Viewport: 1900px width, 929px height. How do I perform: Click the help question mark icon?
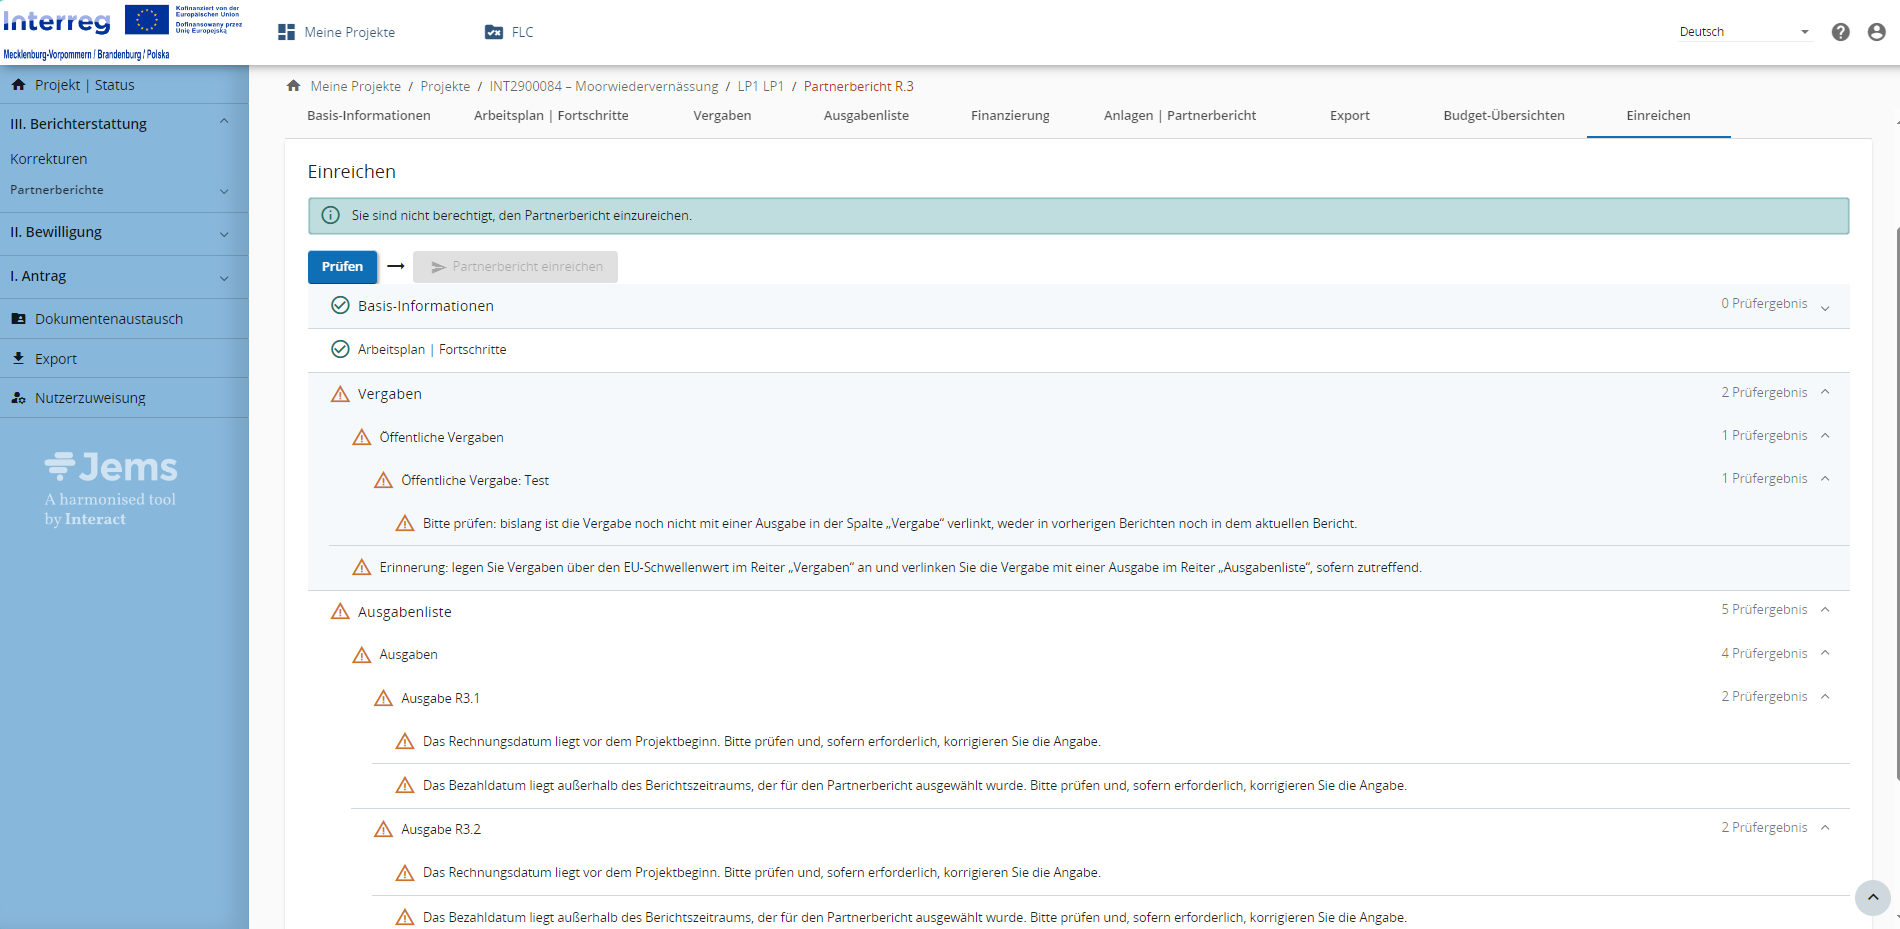pyautogui.click(x=1840, y=32)
